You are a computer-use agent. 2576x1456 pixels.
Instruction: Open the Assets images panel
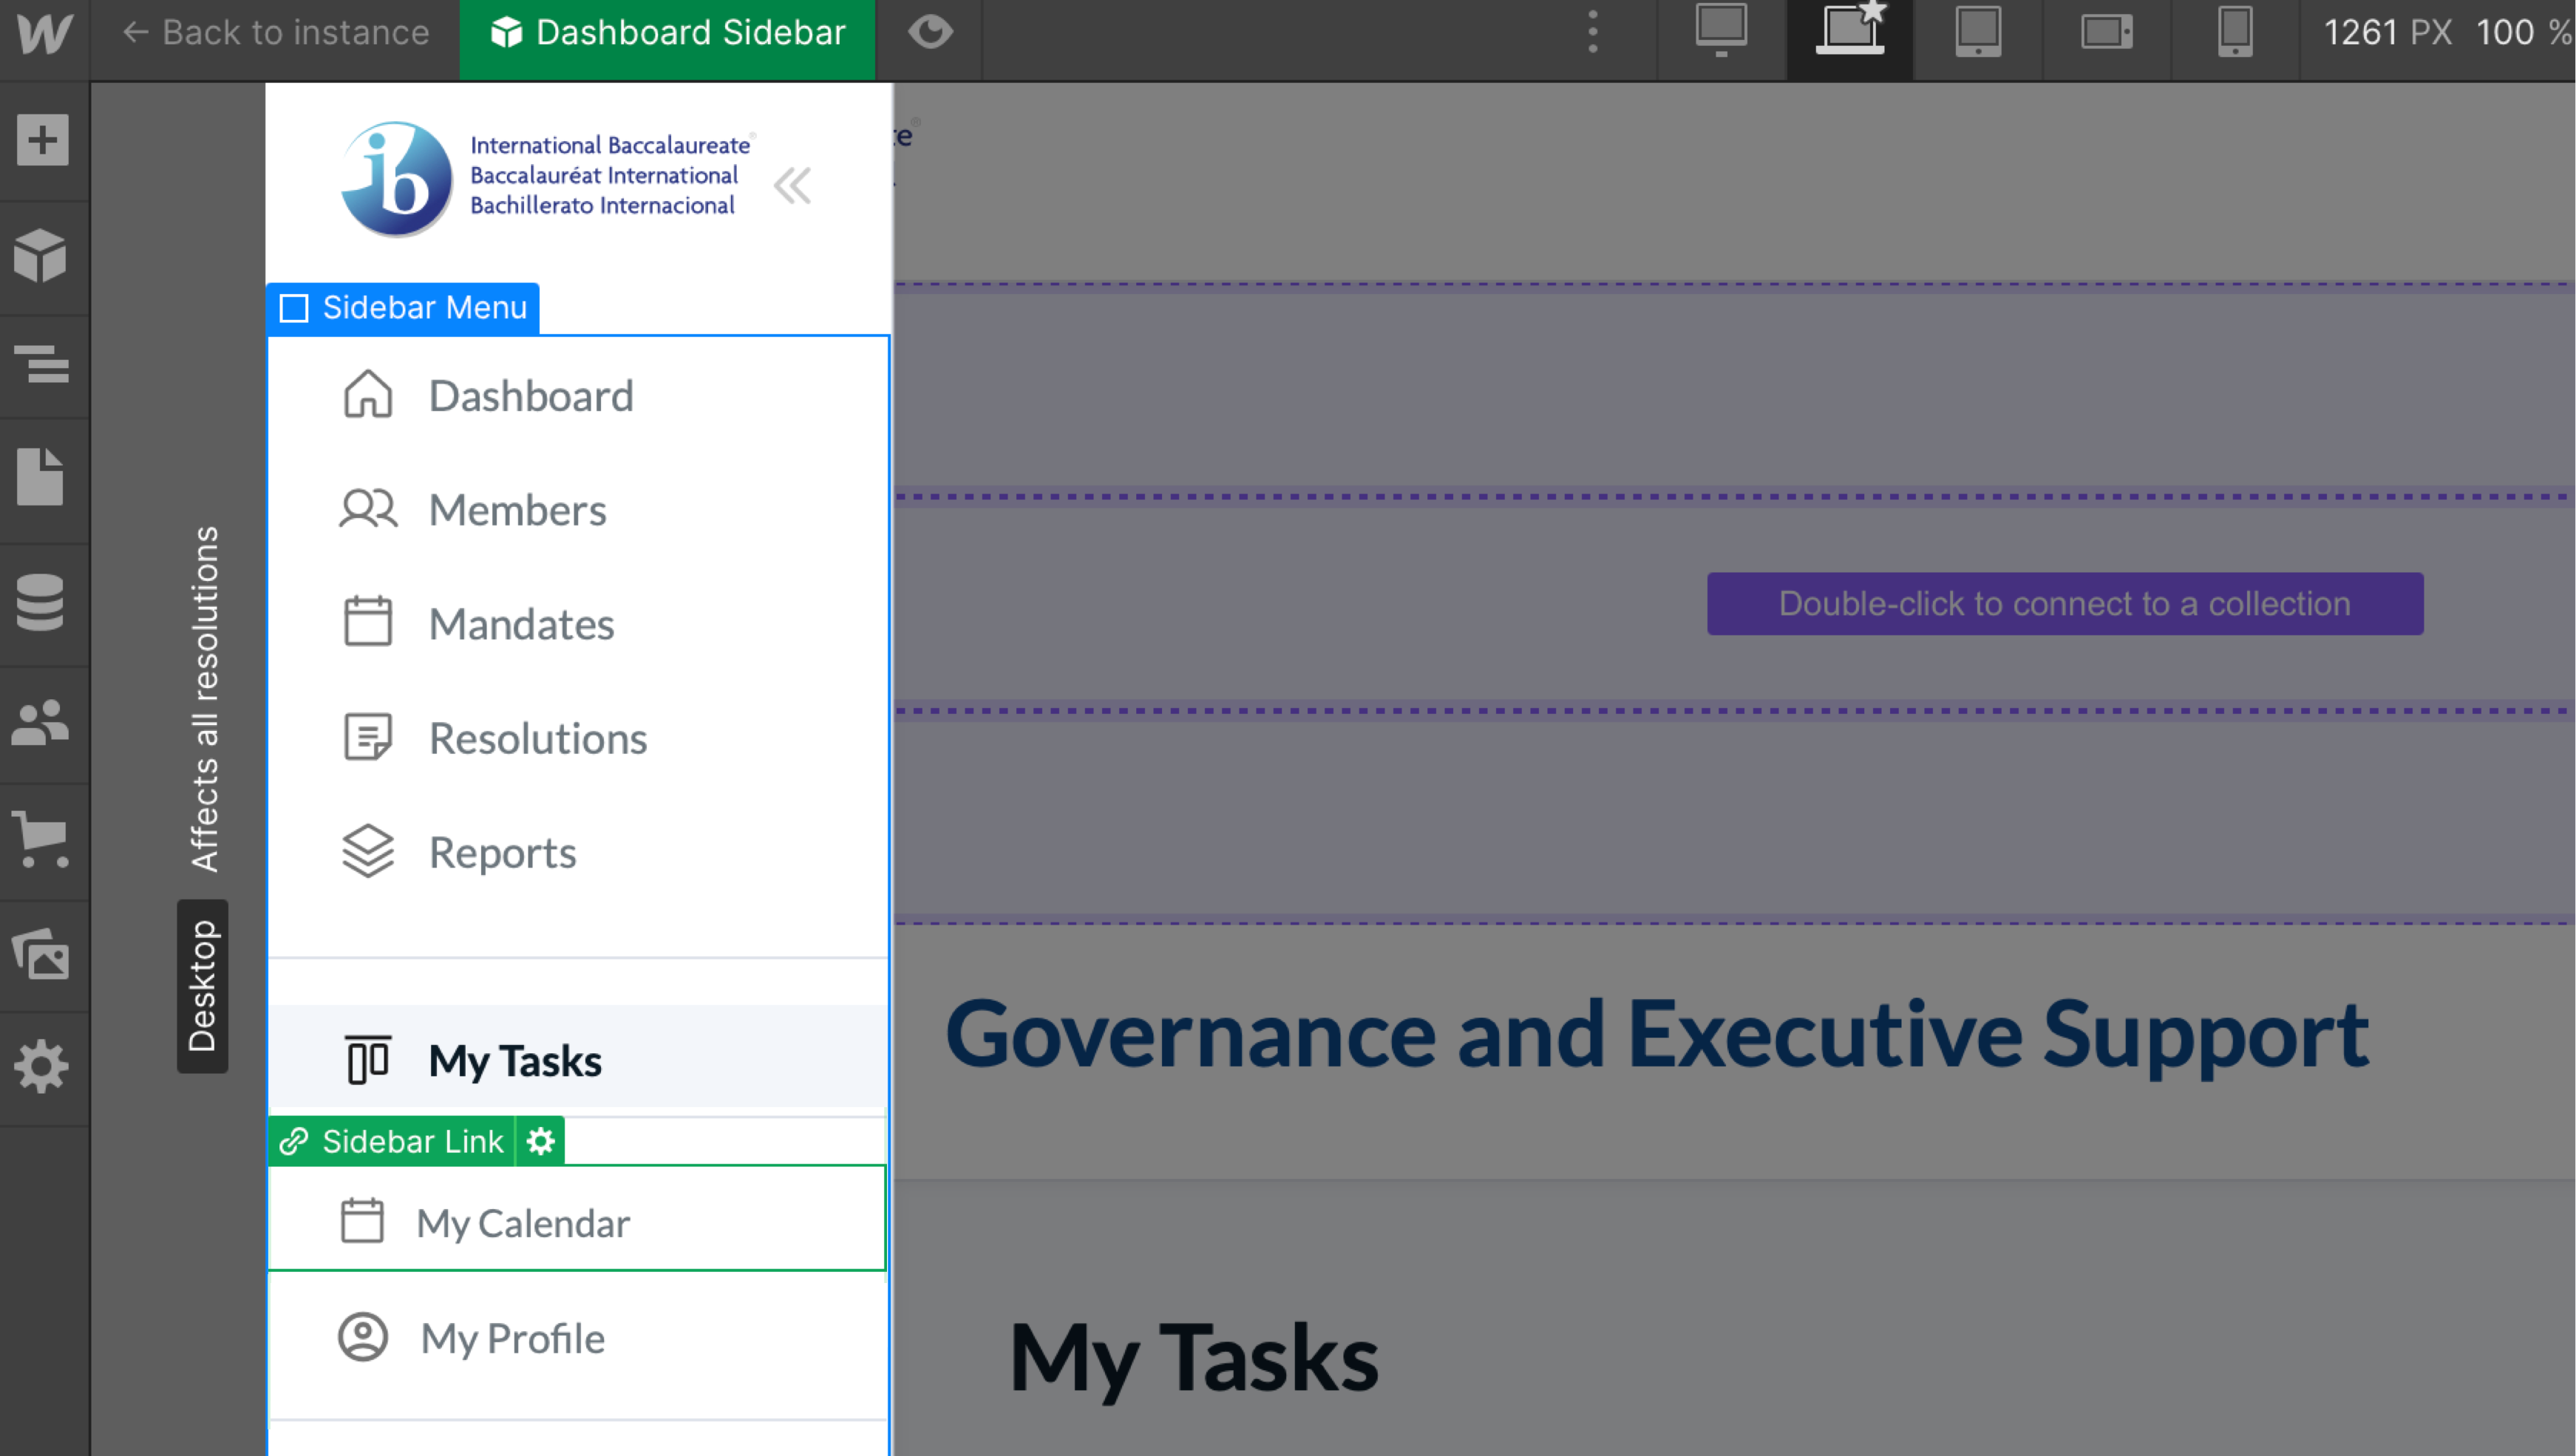point(42,955)
